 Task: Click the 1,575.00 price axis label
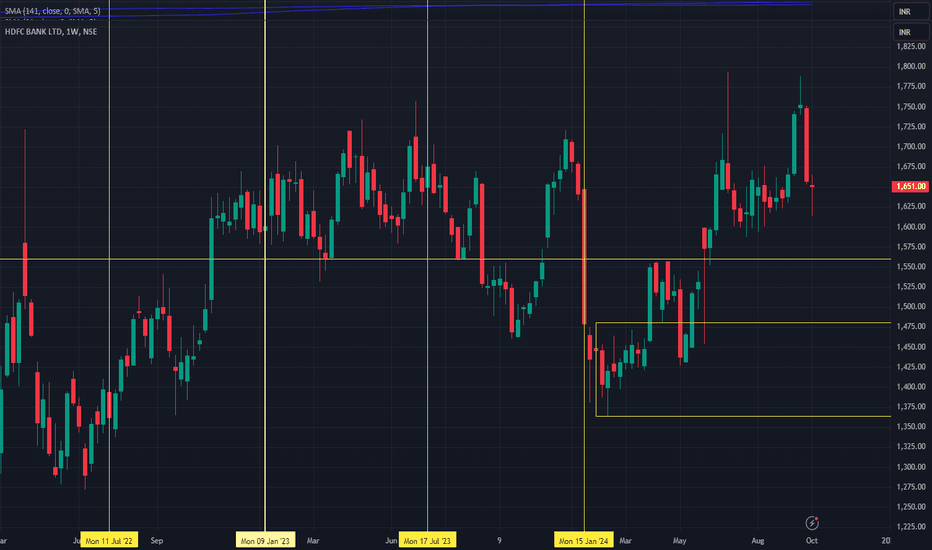point(911,246)
